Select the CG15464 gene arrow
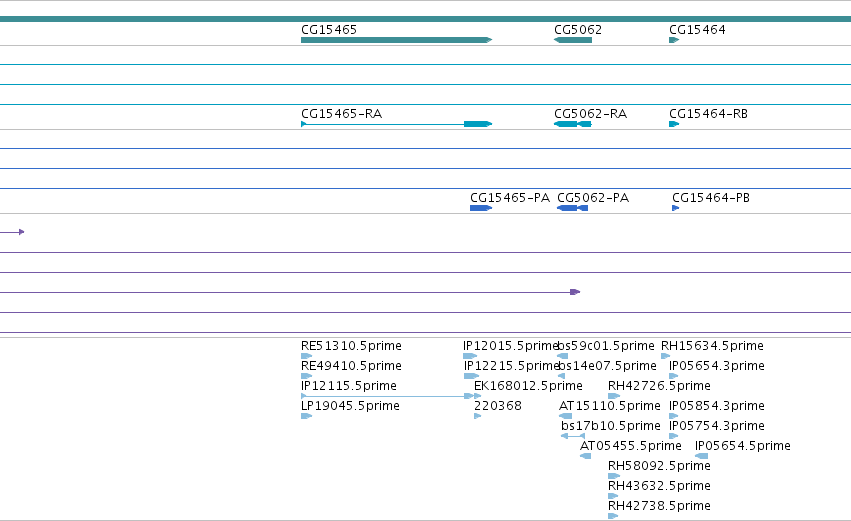This screenshot has width=851, height=521. click(x=674, y=40)
